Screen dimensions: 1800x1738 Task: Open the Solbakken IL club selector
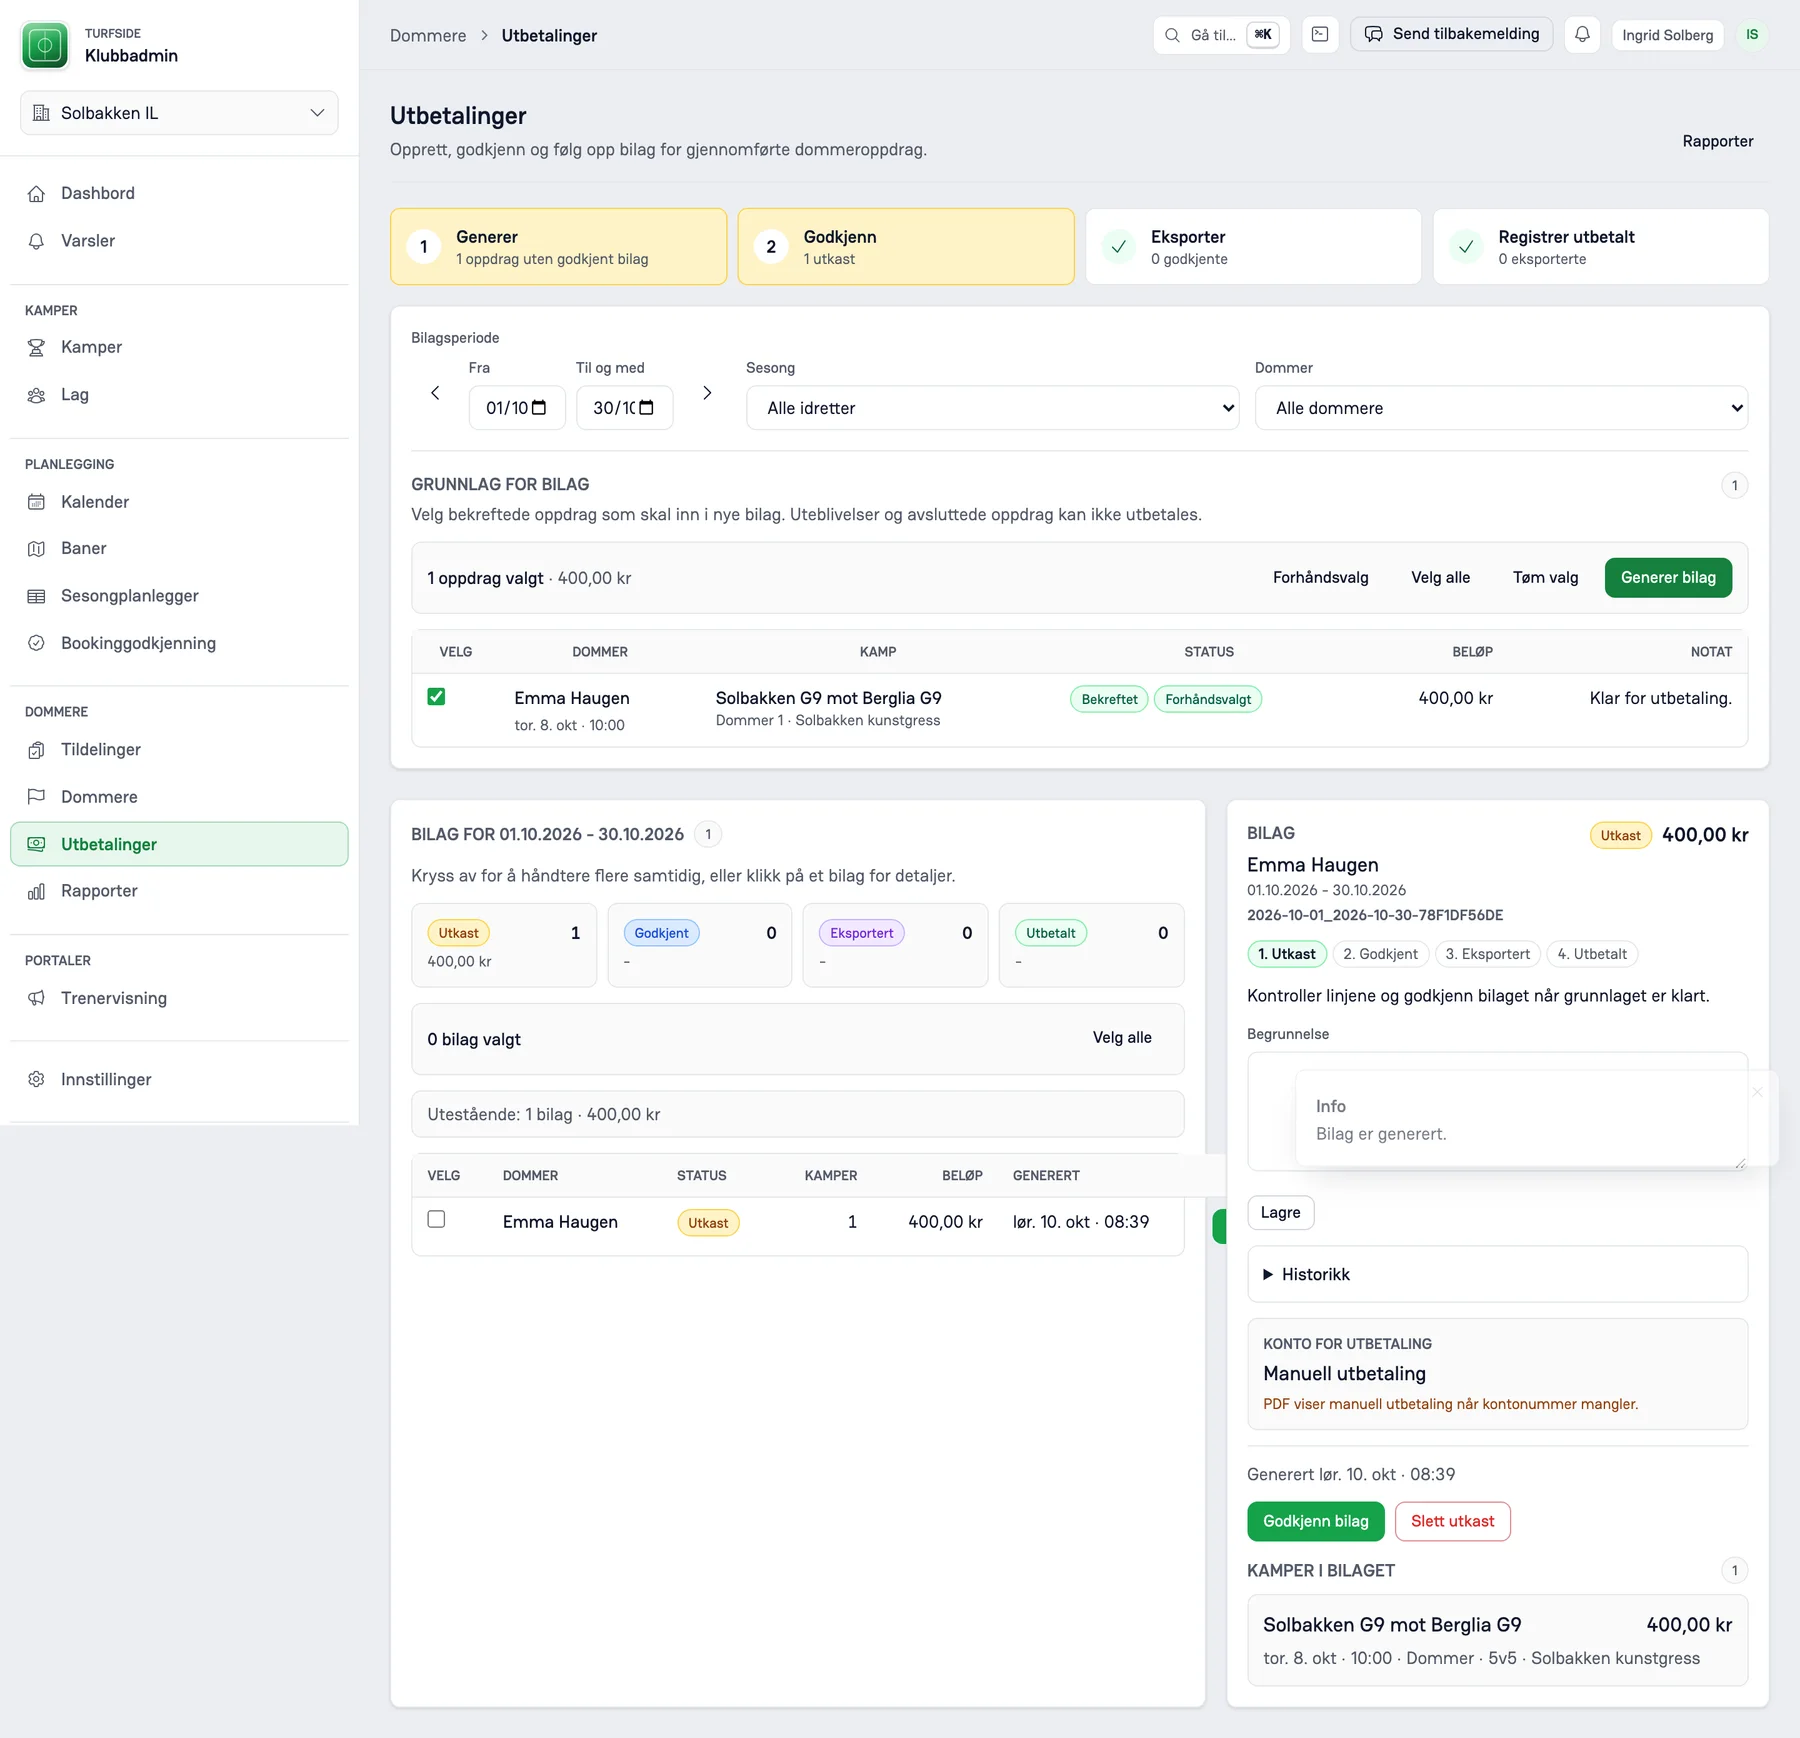click(x=179, y=113)
